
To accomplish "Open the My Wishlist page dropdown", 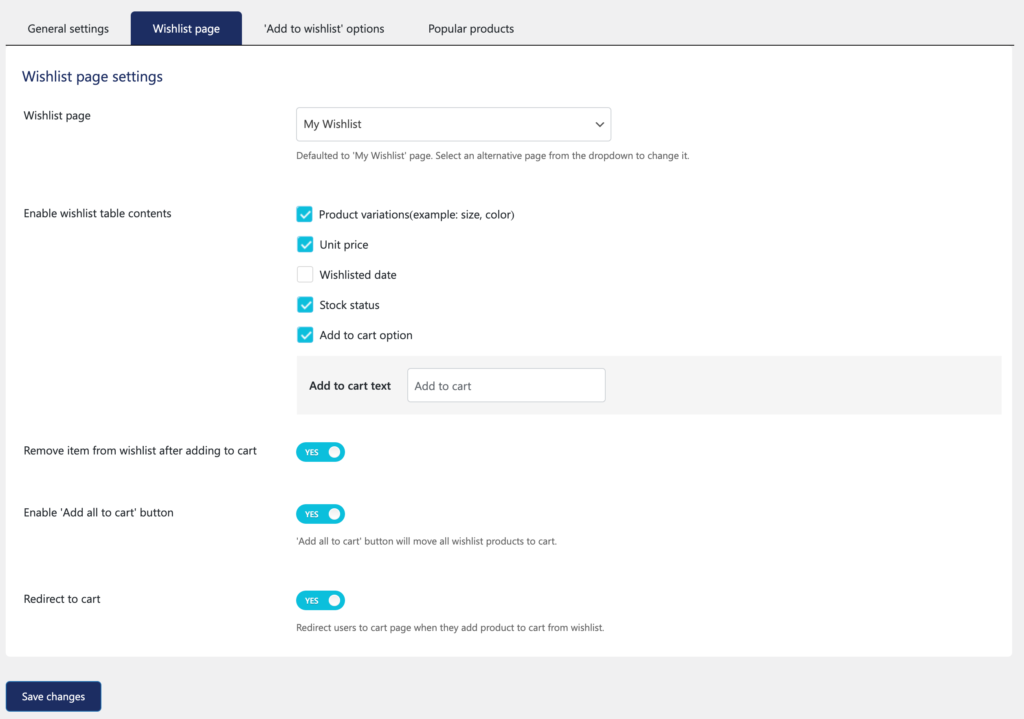I will pyautogui.click(x=453, y=124).
